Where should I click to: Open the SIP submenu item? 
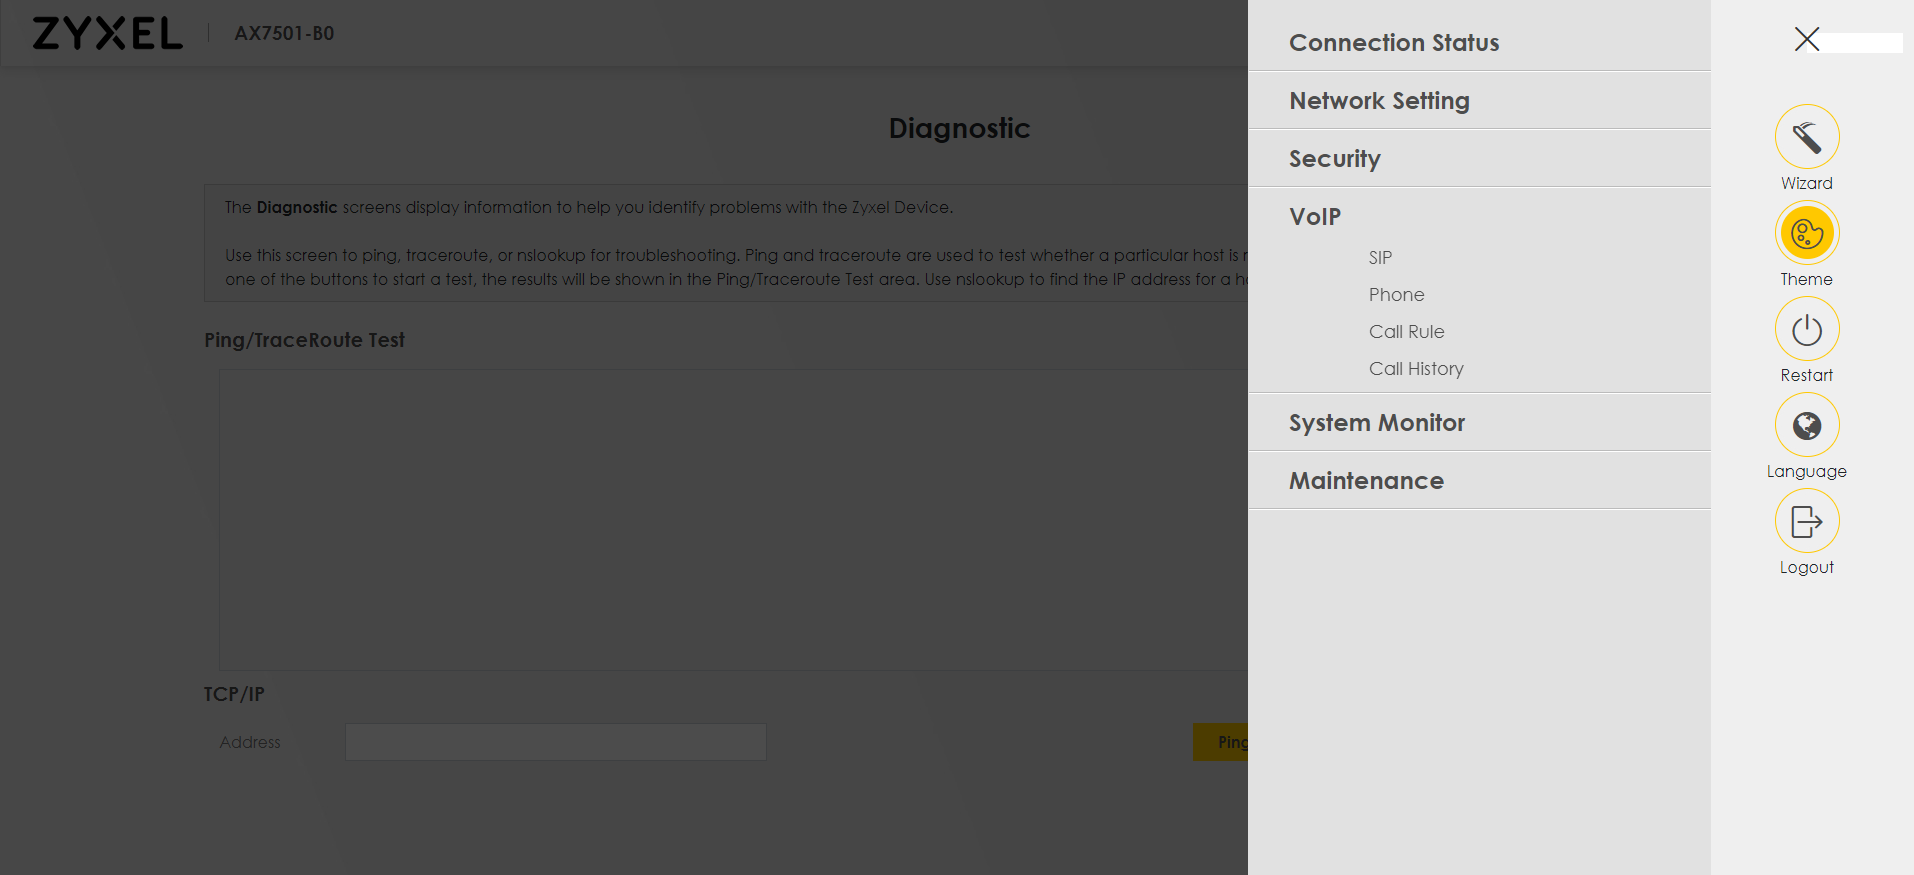pyautogui.click(x=1380, y=258)
